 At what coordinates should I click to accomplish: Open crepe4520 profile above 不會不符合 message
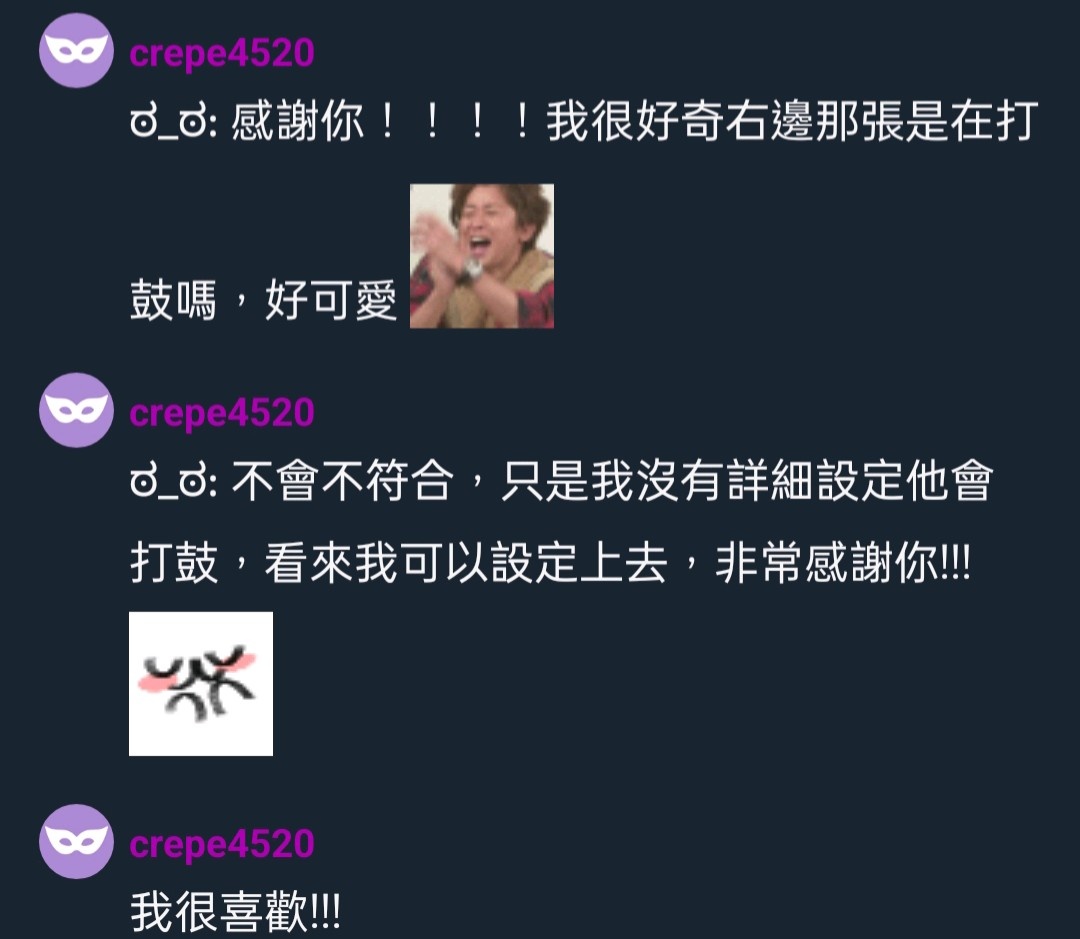tap(222, 412)
